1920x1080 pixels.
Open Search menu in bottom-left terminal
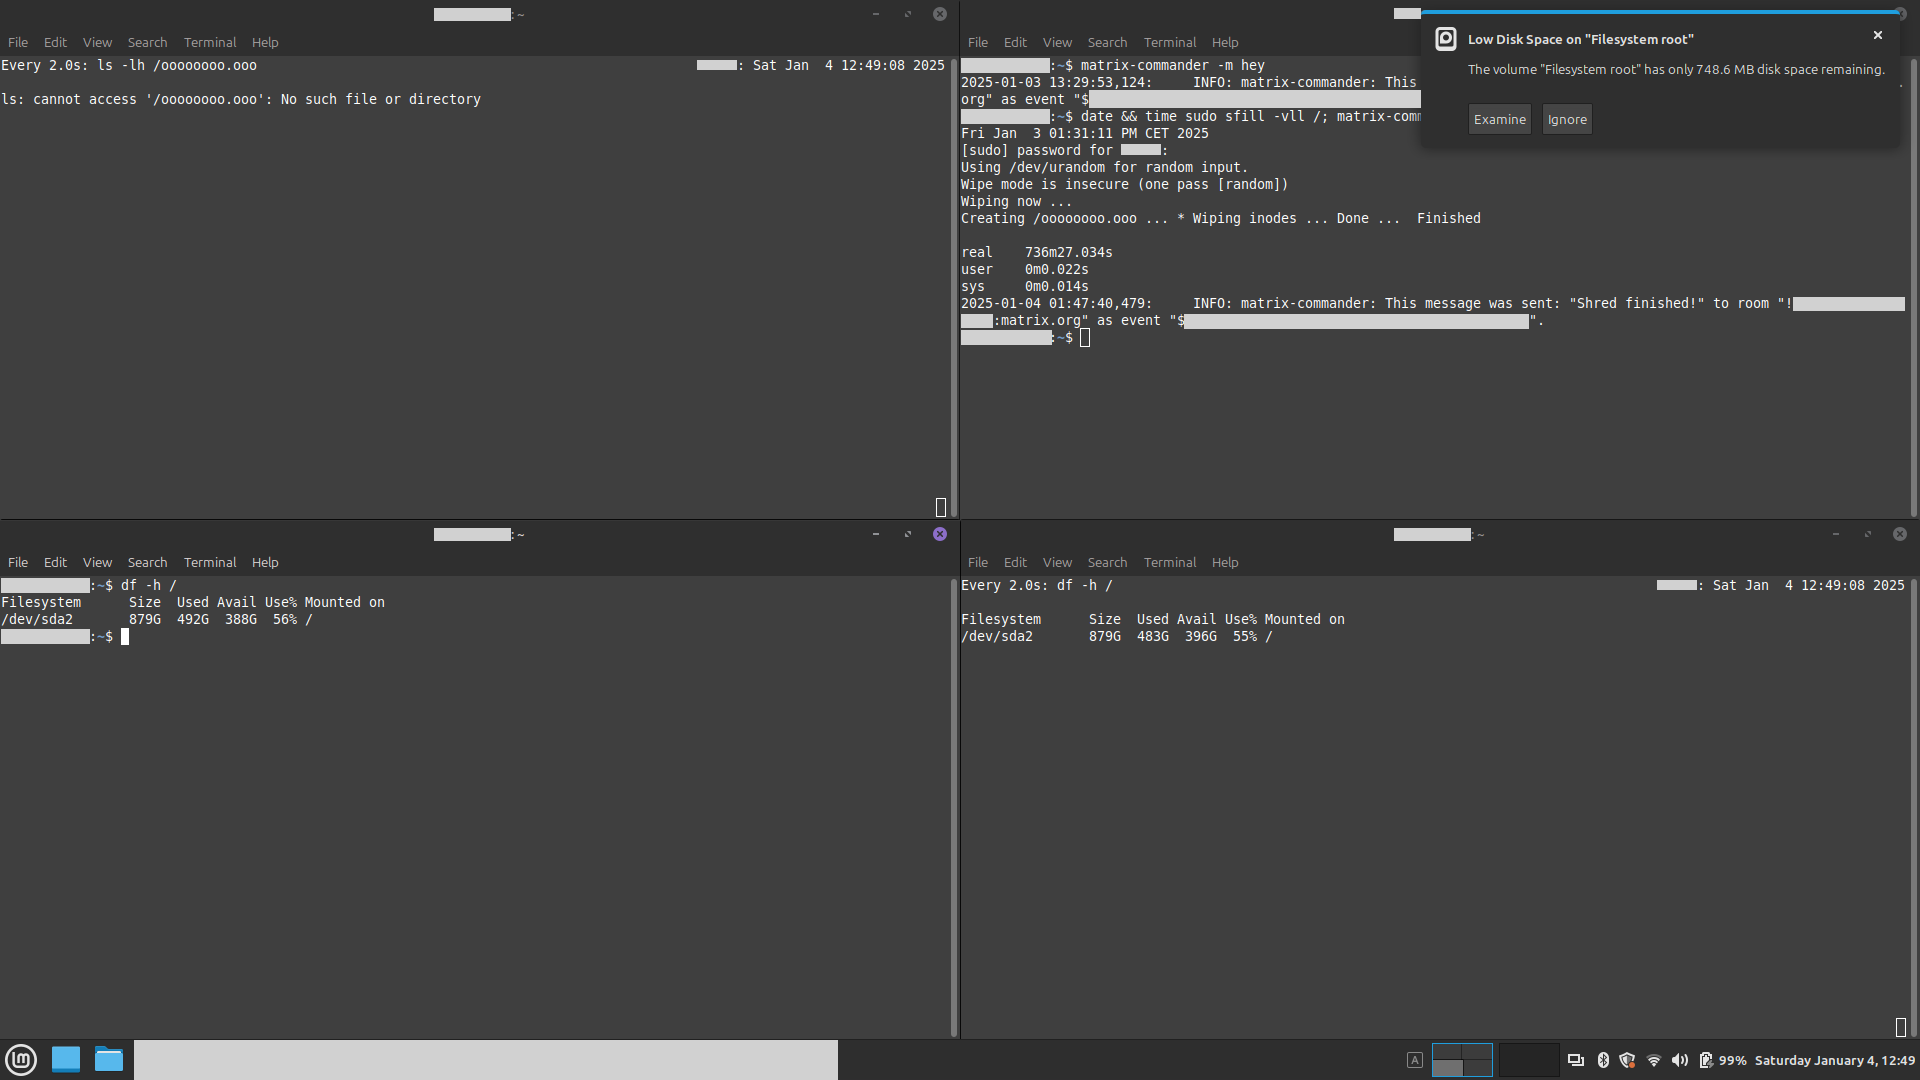[x=147, y=562]
